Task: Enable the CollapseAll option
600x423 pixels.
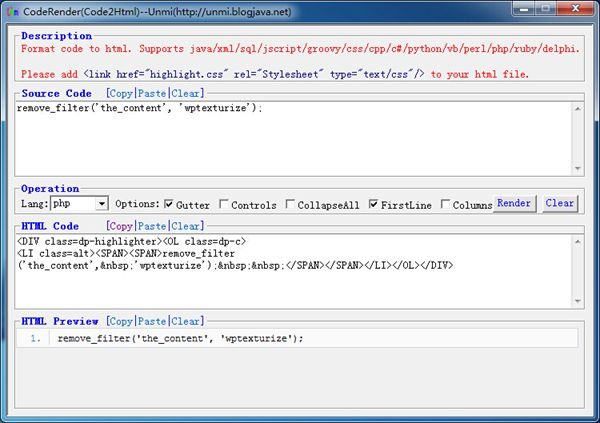Action: (x=290, y=205)
